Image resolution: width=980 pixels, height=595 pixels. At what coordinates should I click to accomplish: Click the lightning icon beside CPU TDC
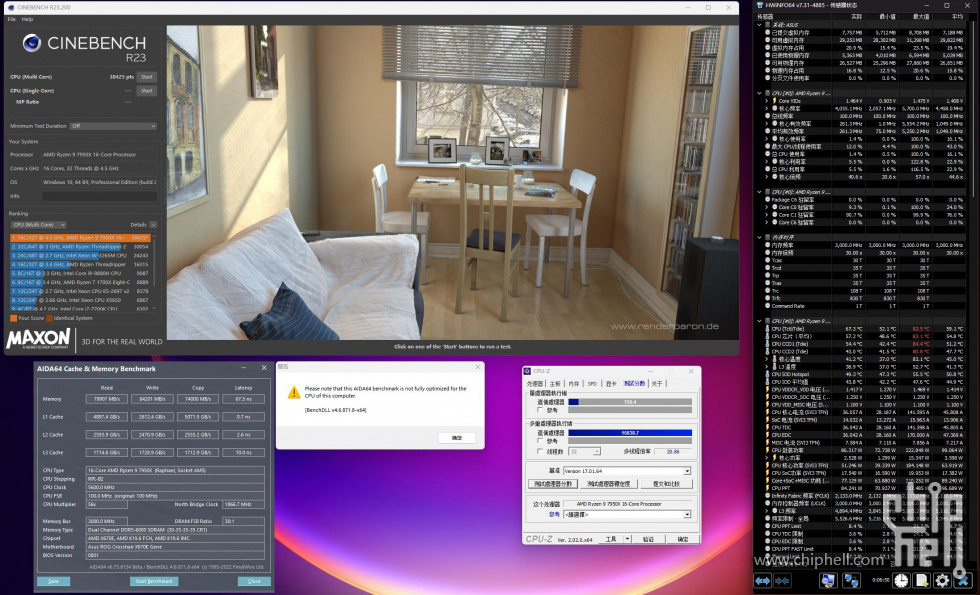point(768,428)
